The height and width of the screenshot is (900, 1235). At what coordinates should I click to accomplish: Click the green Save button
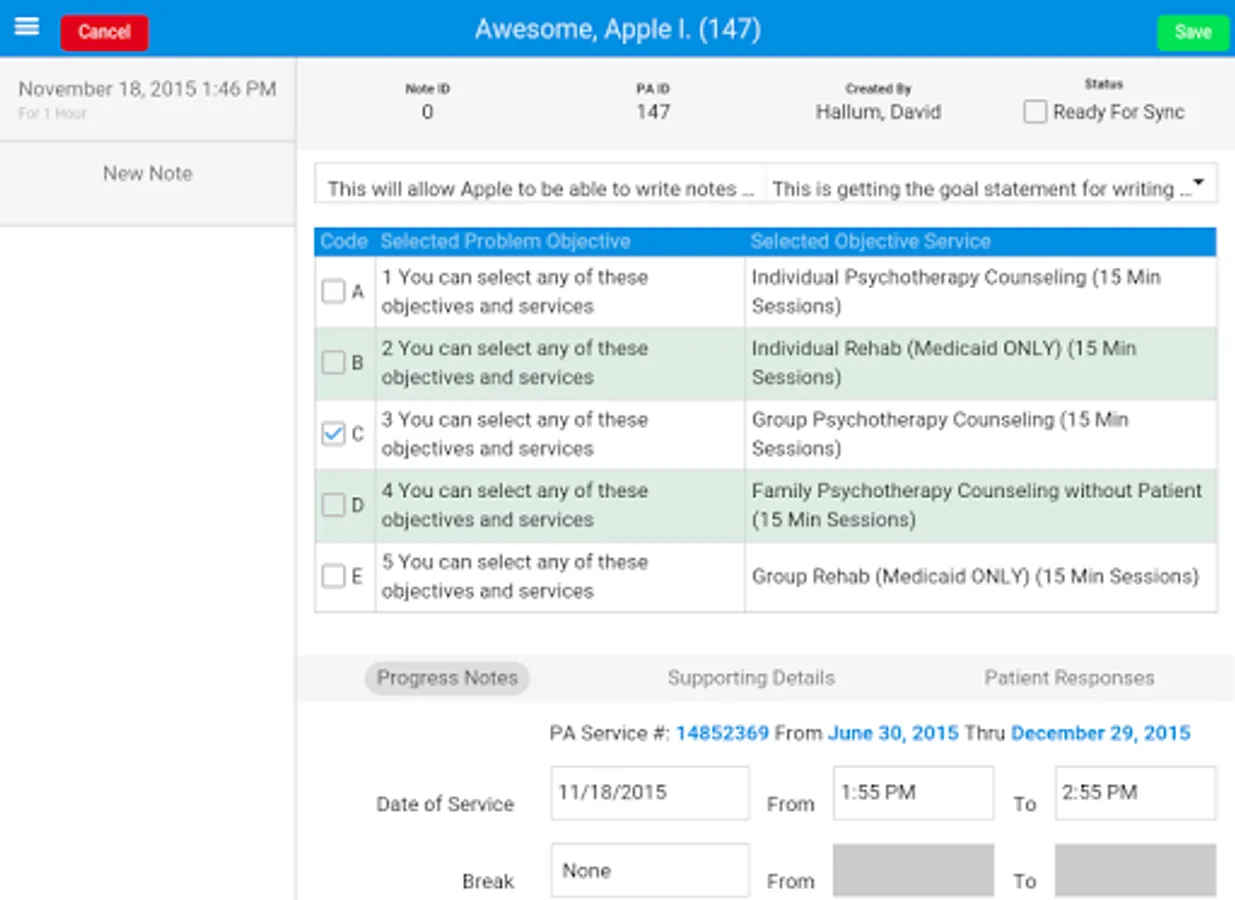(1192, 32)
